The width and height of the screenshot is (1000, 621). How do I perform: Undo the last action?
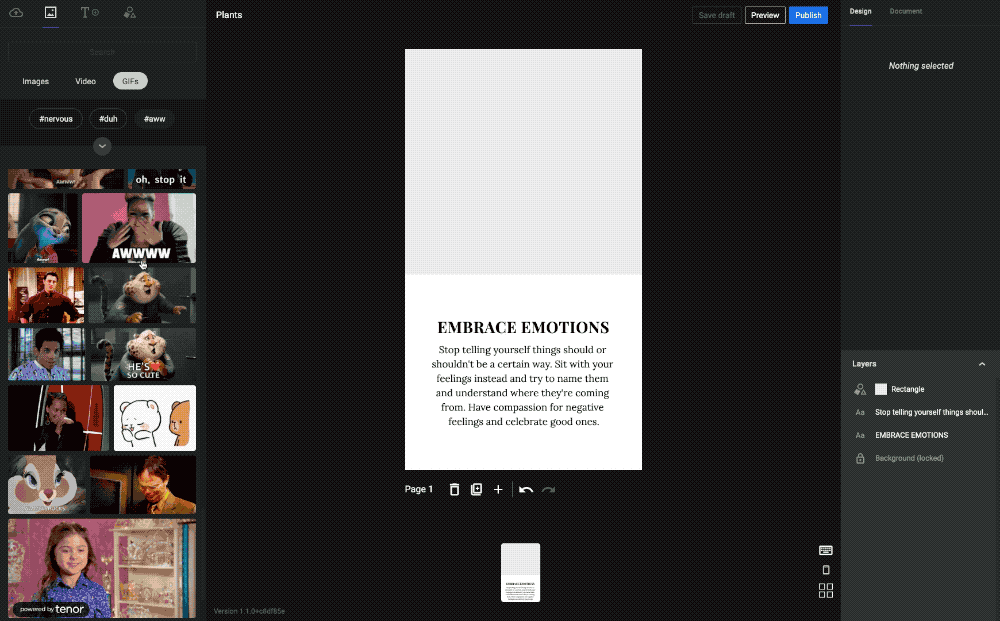point(526,489)
